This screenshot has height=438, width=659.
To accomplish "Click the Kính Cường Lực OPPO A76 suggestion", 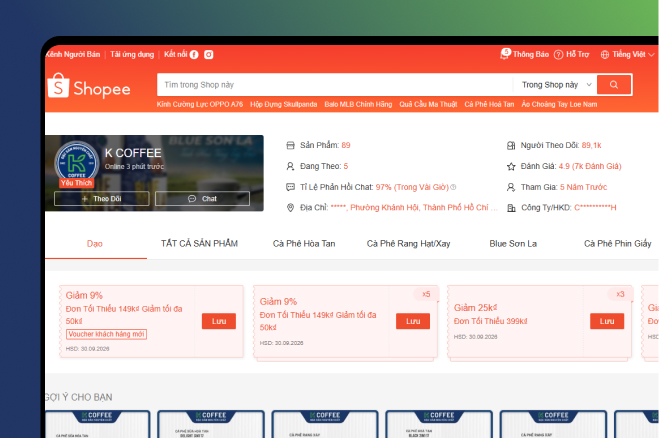I will [x=200, y=104].
